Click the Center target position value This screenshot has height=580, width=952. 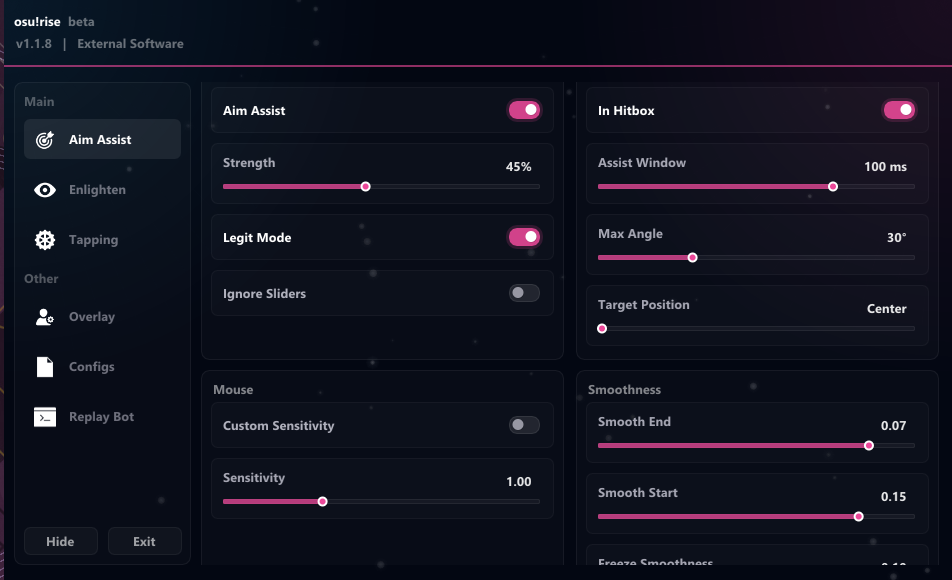point(886,309)
